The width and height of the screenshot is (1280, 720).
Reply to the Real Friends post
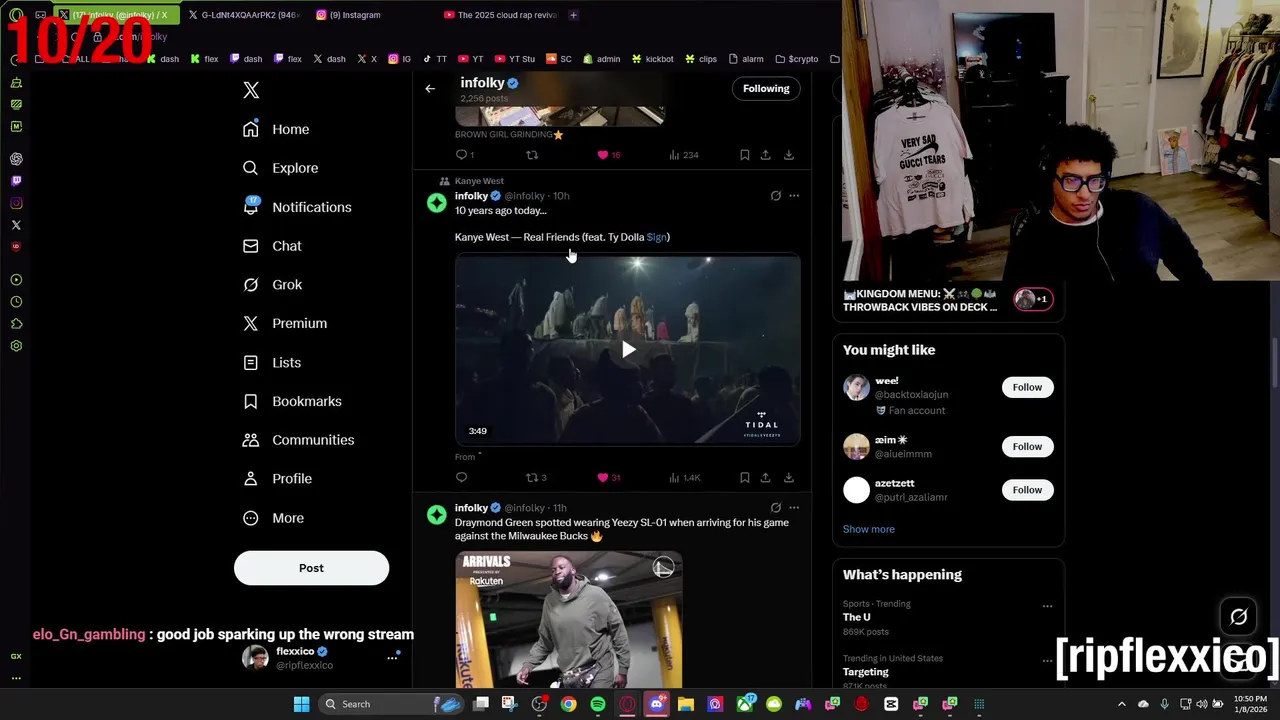click(462, 478)
